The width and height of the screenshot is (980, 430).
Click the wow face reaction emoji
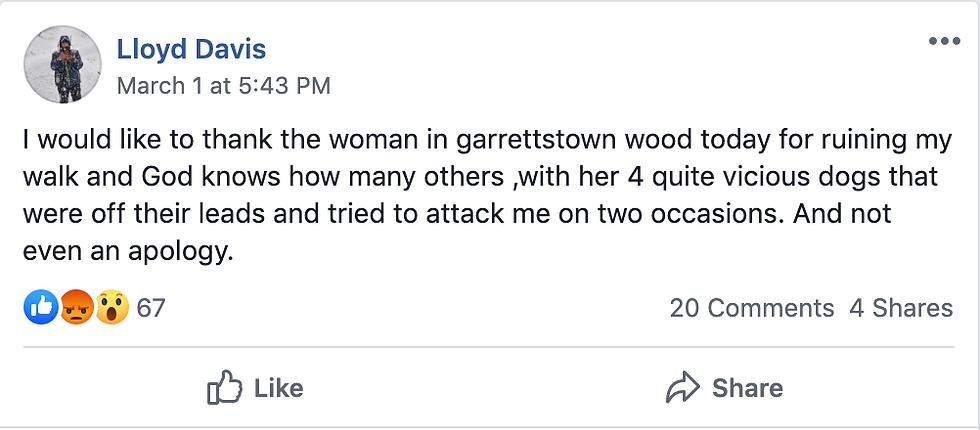click(112, 308)
